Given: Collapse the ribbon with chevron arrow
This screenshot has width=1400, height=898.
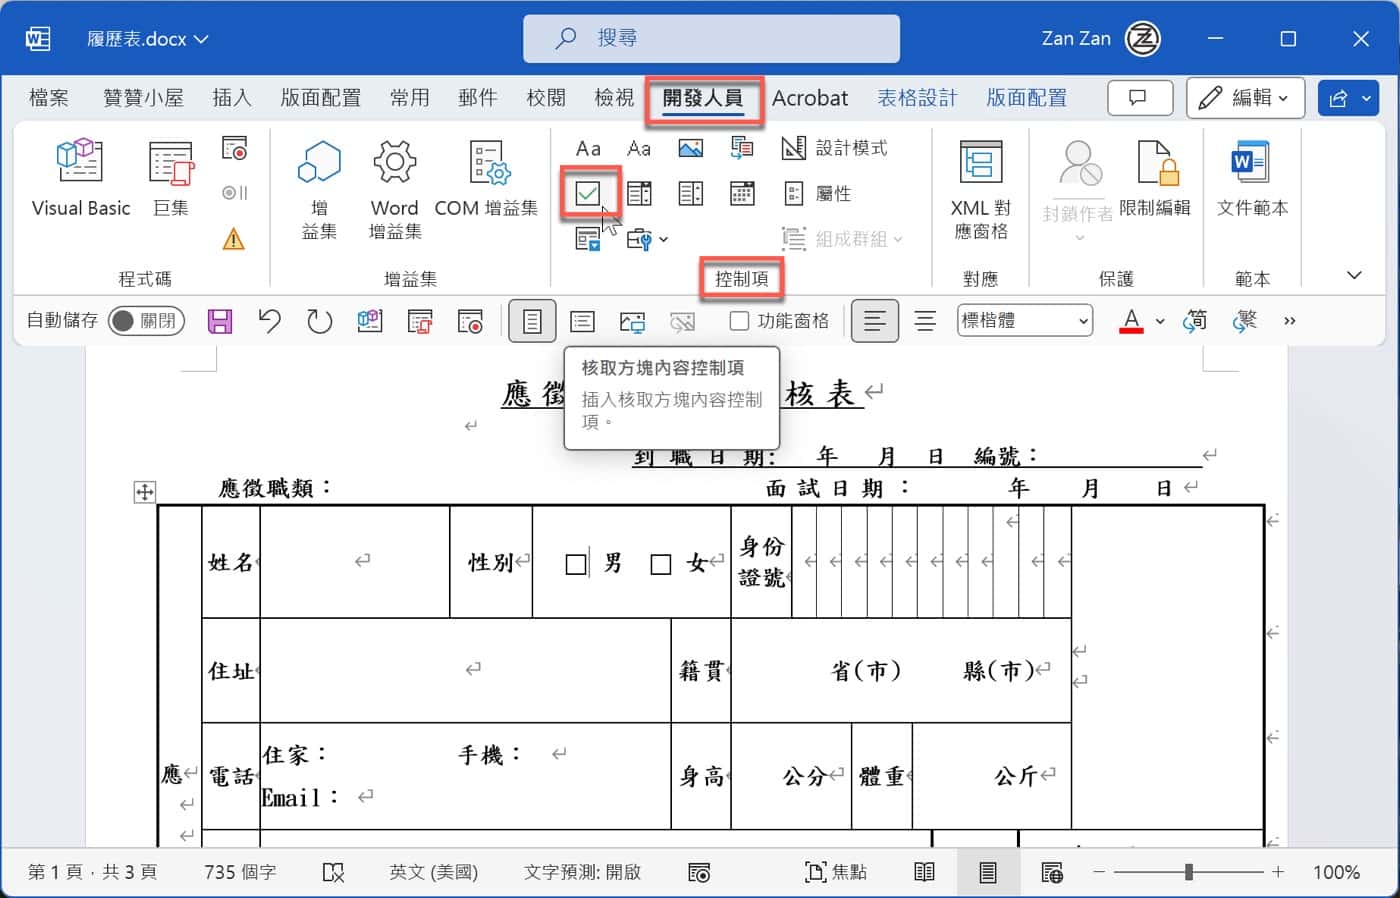Looking at the screenshot, I should (1354, 275).
